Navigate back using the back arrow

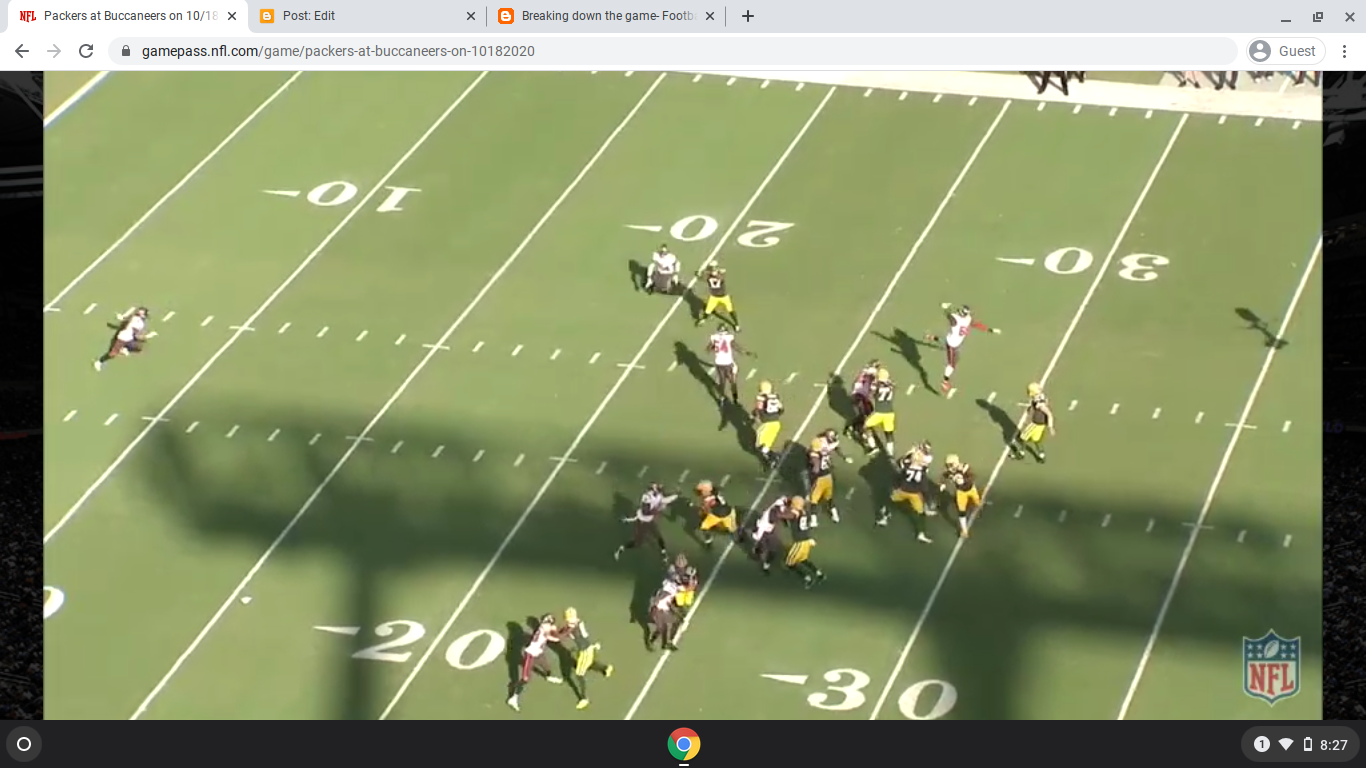20,50
